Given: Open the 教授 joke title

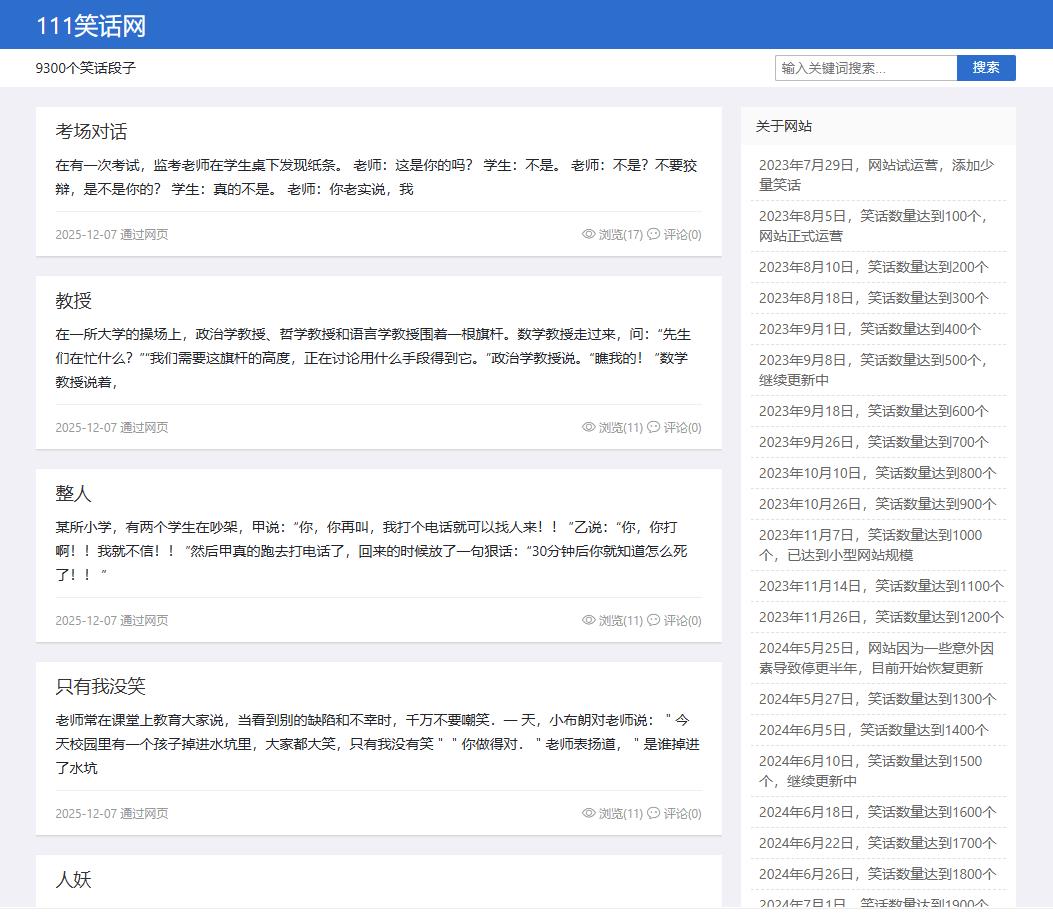Looking at the screenshot, I should click(73, 301).
